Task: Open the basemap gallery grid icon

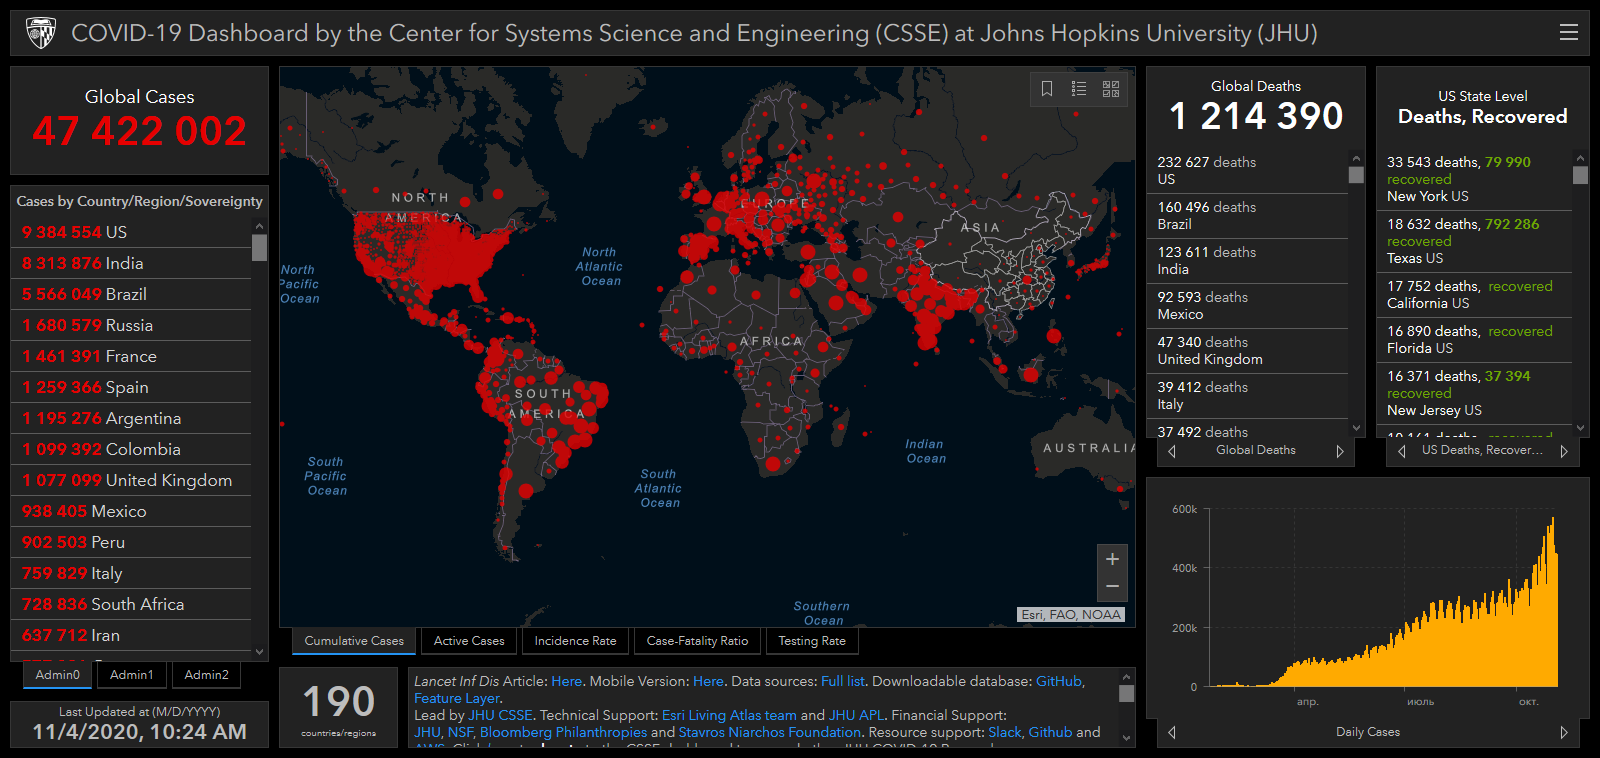Action: click(x=1111, y=89)
